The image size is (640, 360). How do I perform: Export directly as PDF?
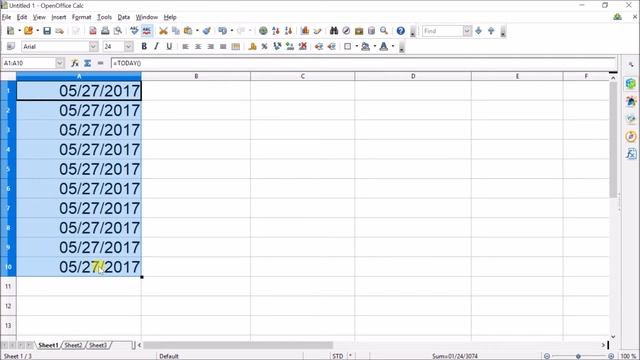(93, 31)
